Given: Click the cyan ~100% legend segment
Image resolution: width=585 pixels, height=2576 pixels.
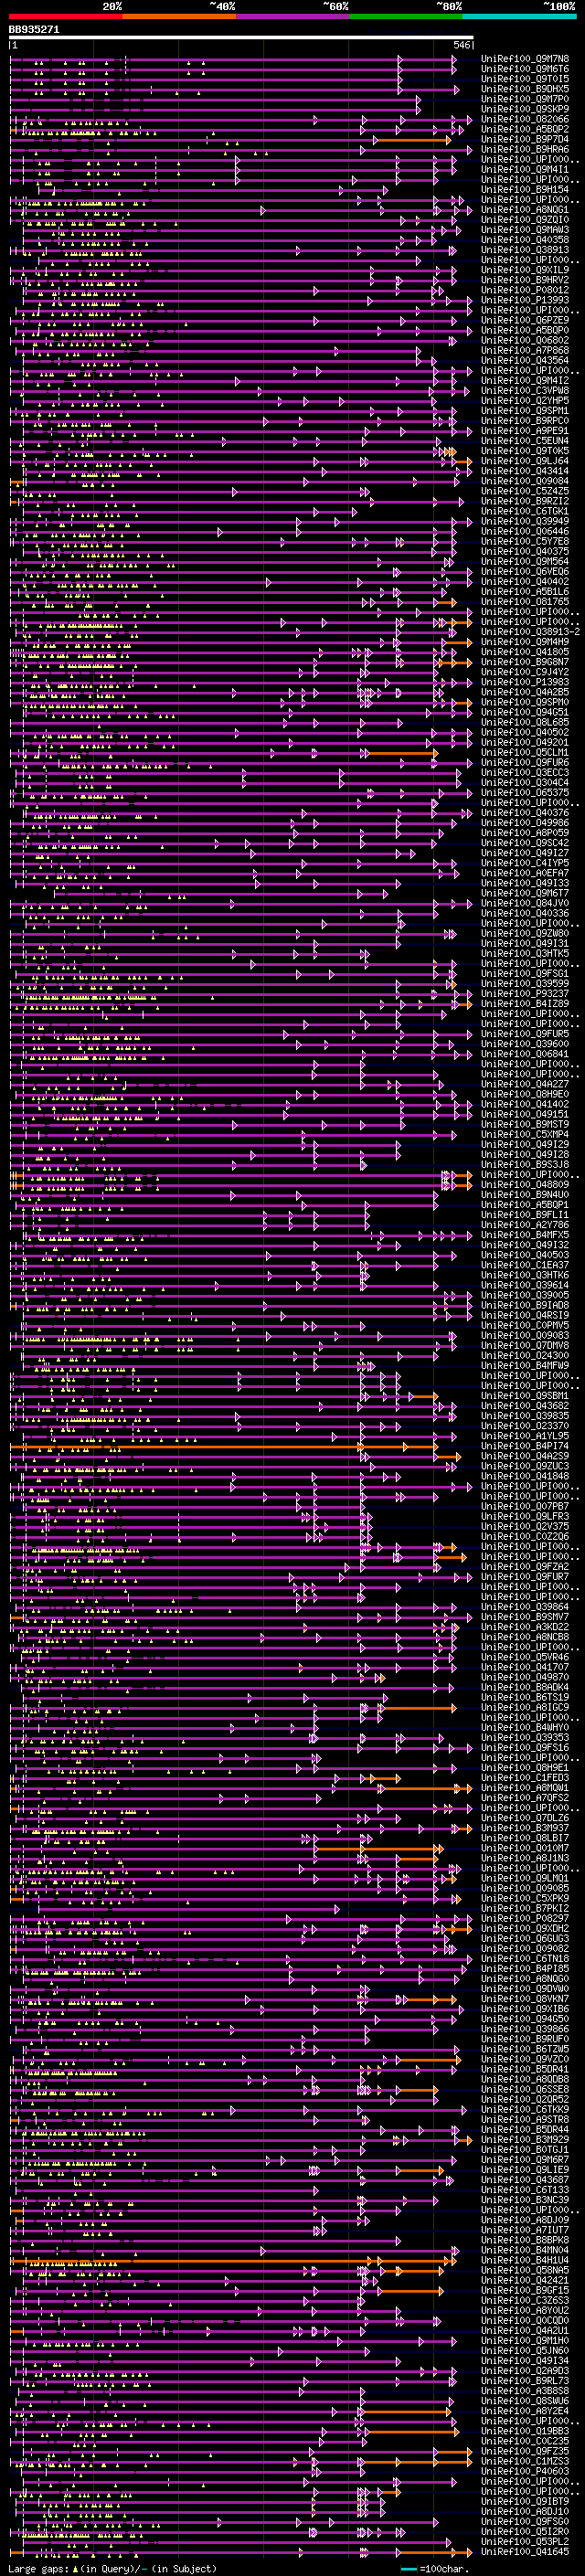Looking at the screenshot, I should coord(520,16).
